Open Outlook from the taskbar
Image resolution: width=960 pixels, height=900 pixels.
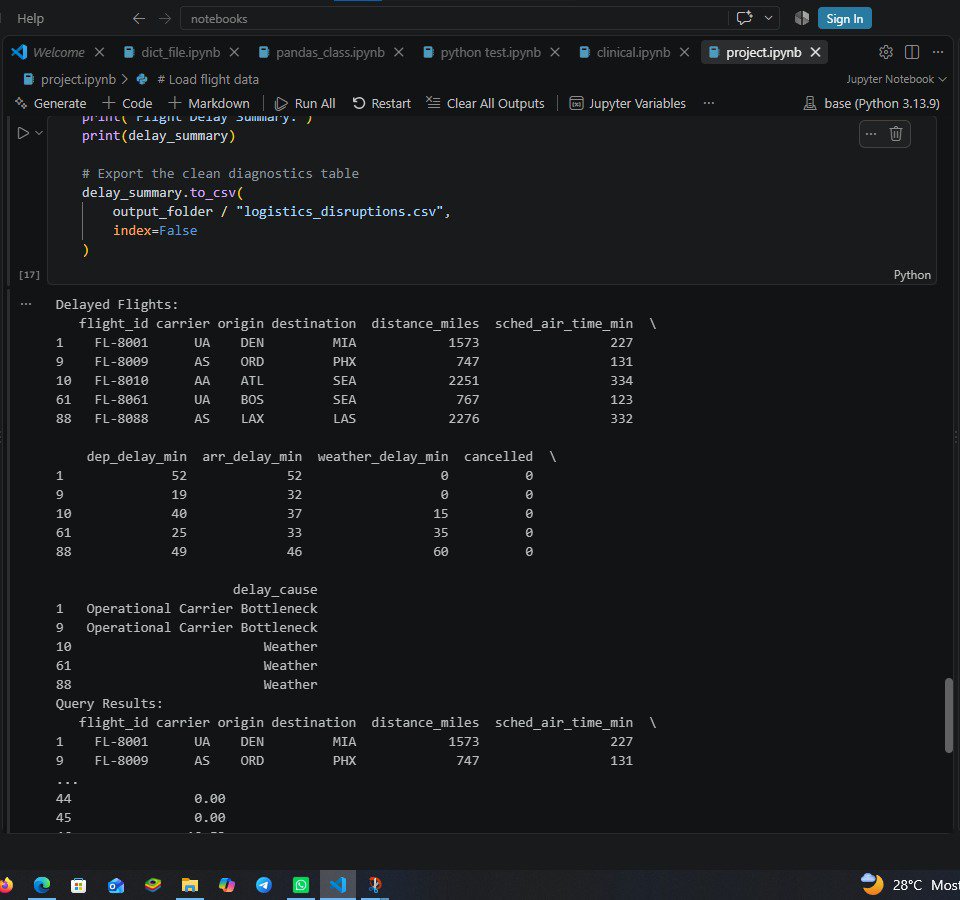tap(116, 885)
